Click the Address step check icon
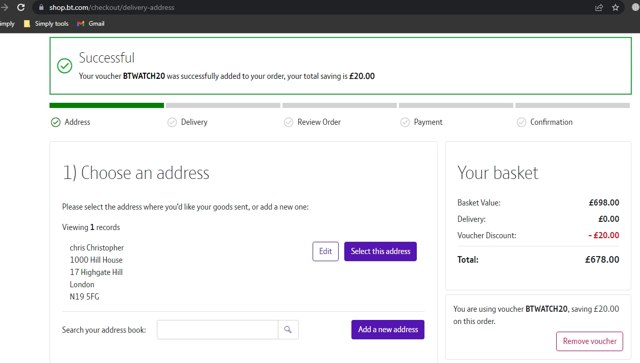The height and width of the screenshot is (363, 640). pos(56,122)
